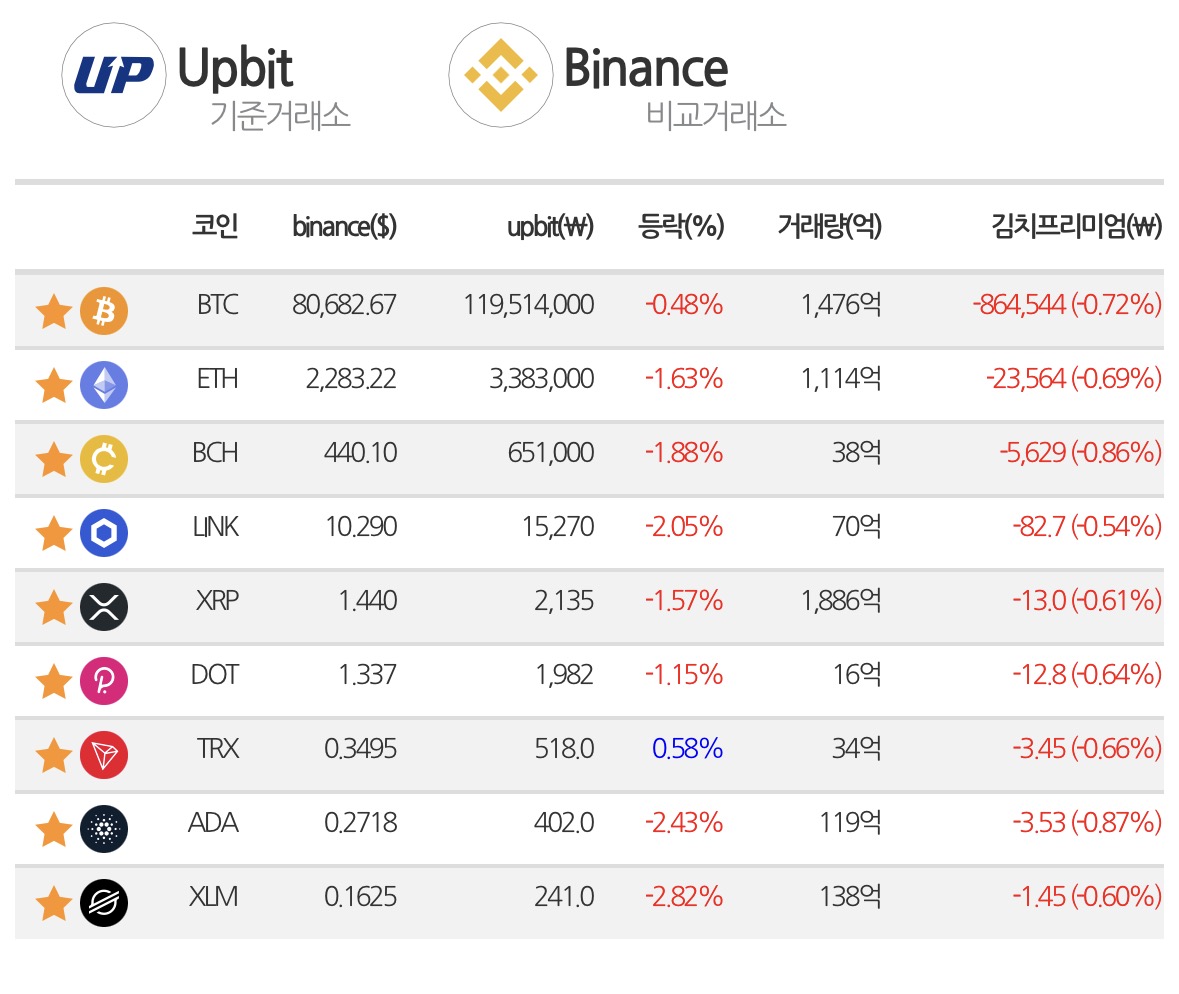Unfavorite the XLM row star
The height and width of the screenshot is (994, 1179).
point(54,904)
